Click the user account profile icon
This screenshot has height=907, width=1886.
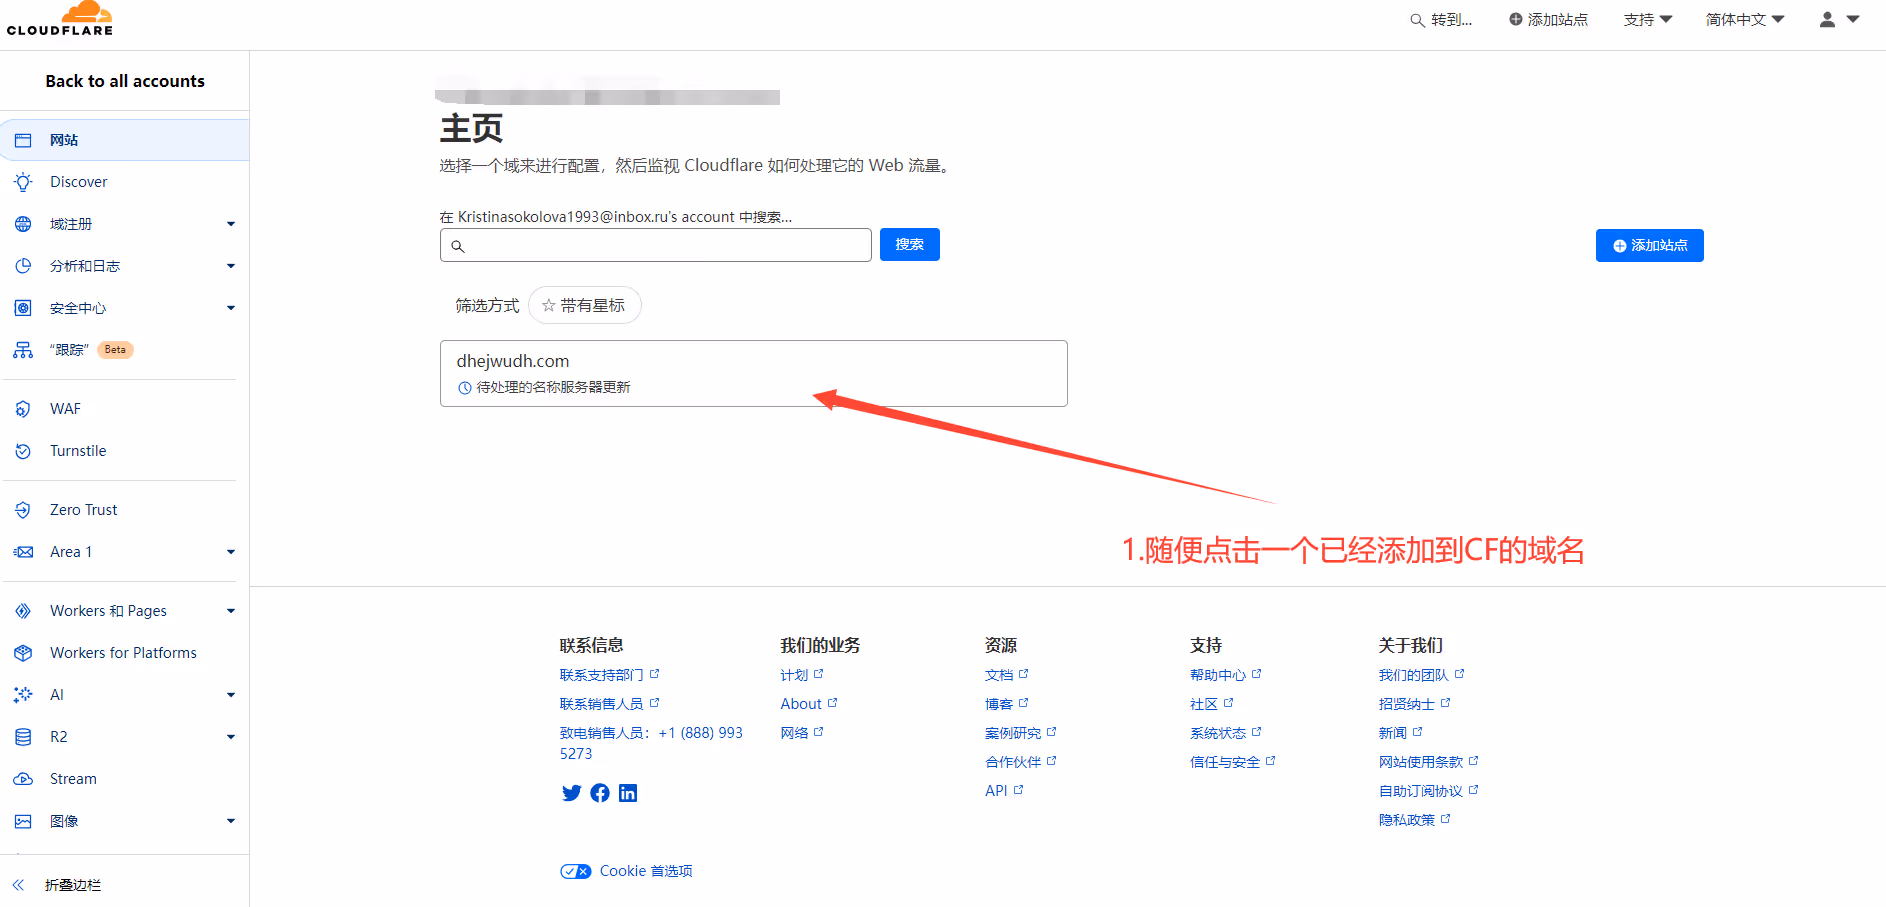pos(1827,19)
